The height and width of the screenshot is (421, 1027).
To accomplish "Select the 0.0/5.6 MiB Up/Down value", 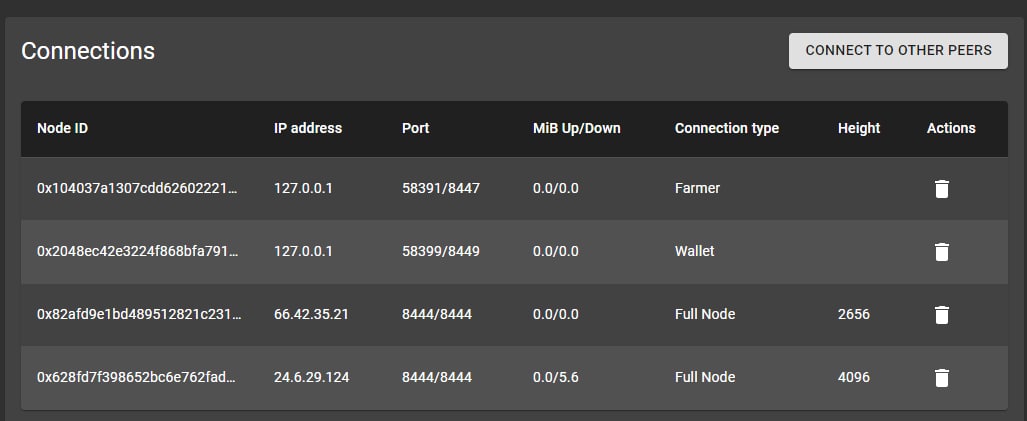I will tap(555, 377).
